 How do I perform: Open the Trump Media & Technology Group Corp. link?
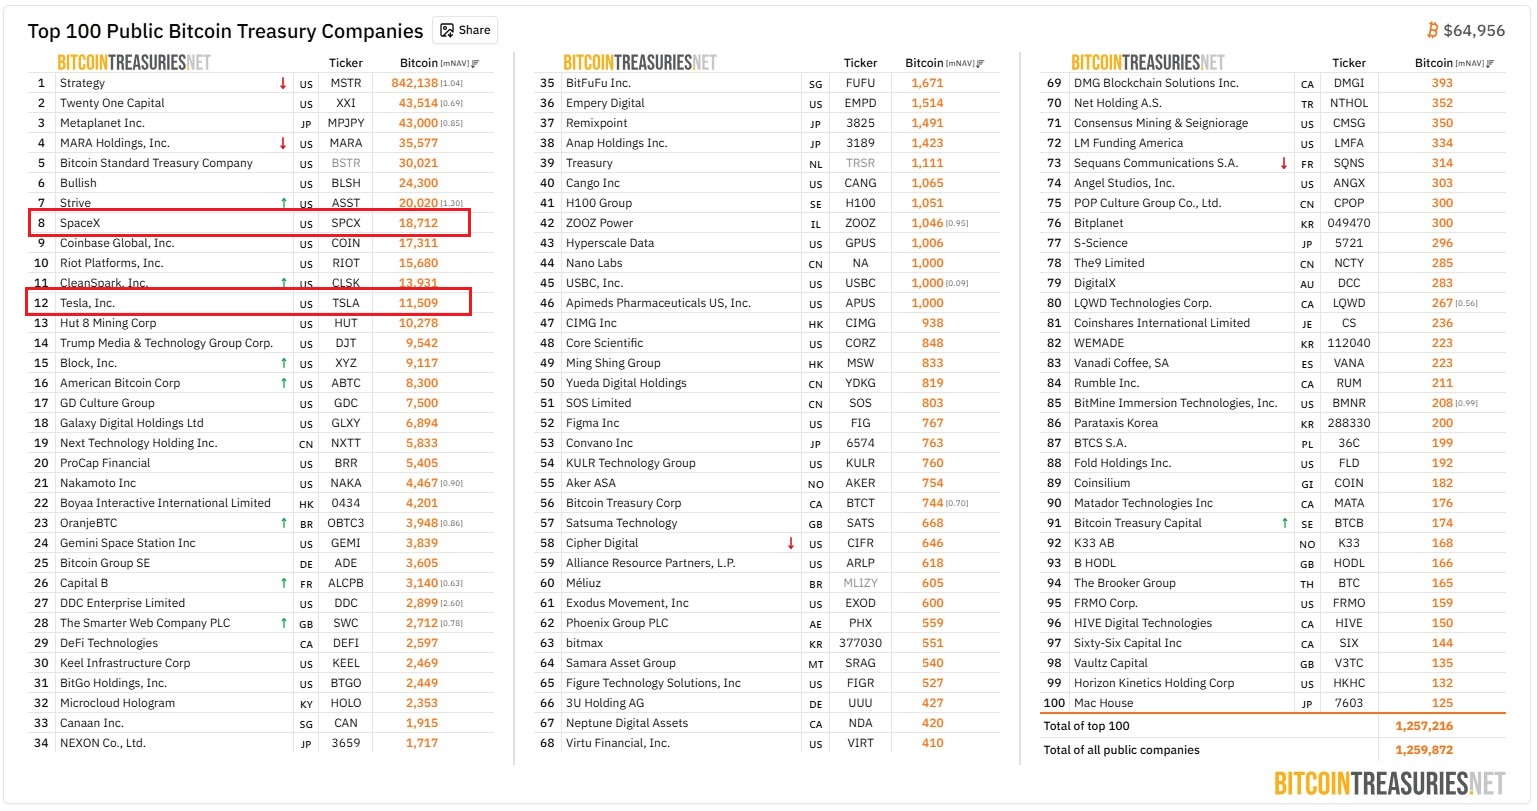166,343
